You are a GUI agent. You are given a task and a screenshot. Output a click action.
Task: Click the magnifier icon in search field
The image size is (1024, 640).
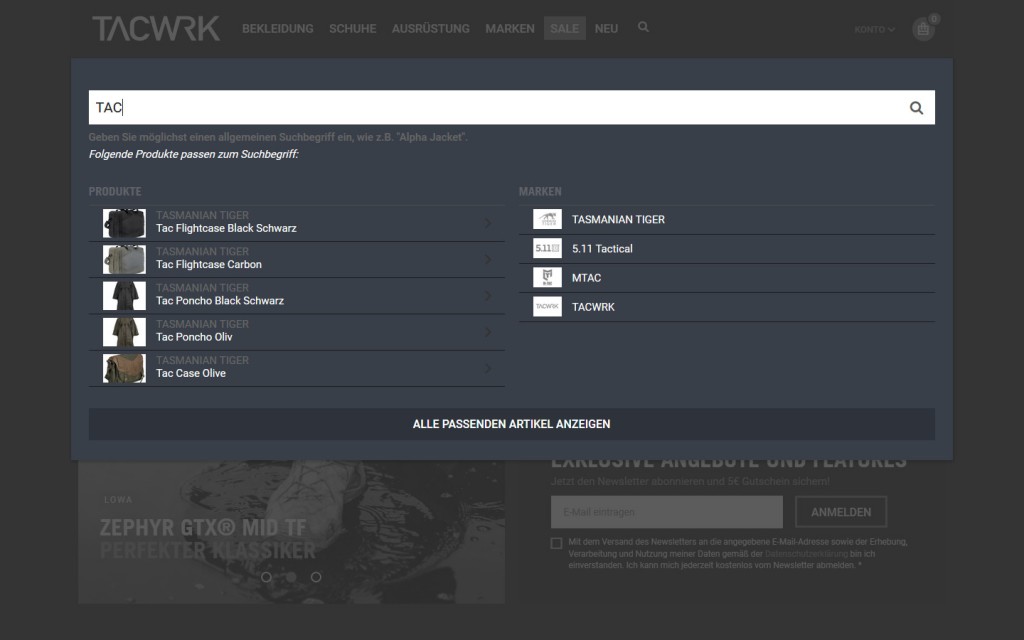click(x=915, y=108)
